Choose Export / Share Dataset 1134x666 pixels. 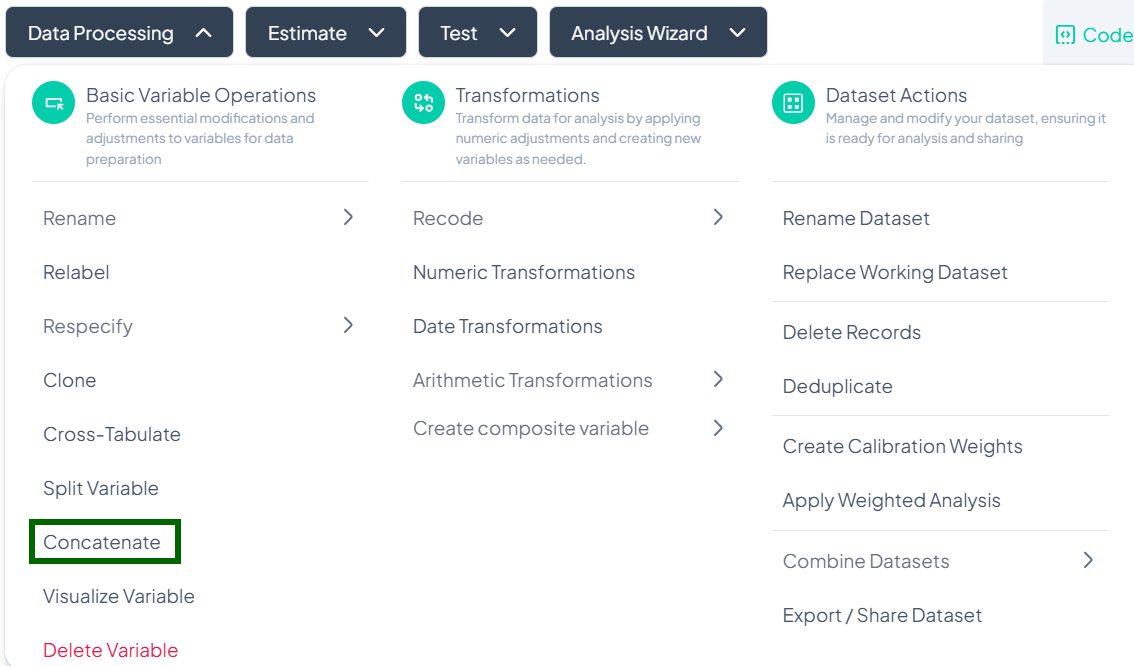point(882,615)
